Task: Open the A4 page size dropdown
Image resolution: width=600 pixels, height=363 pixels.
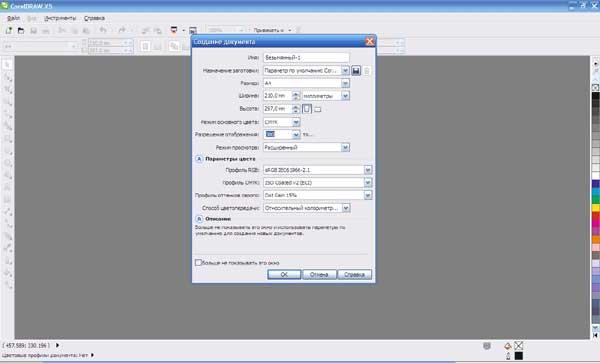Action: tap(345, 83)
